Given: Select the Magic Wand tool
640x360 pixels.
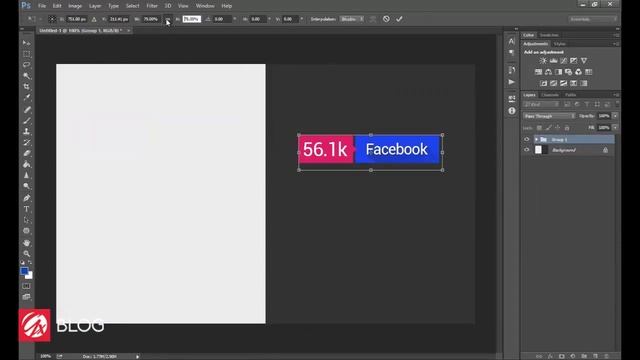Looking at the screenshot, I should pyautogui.click(x=27, y=76).
